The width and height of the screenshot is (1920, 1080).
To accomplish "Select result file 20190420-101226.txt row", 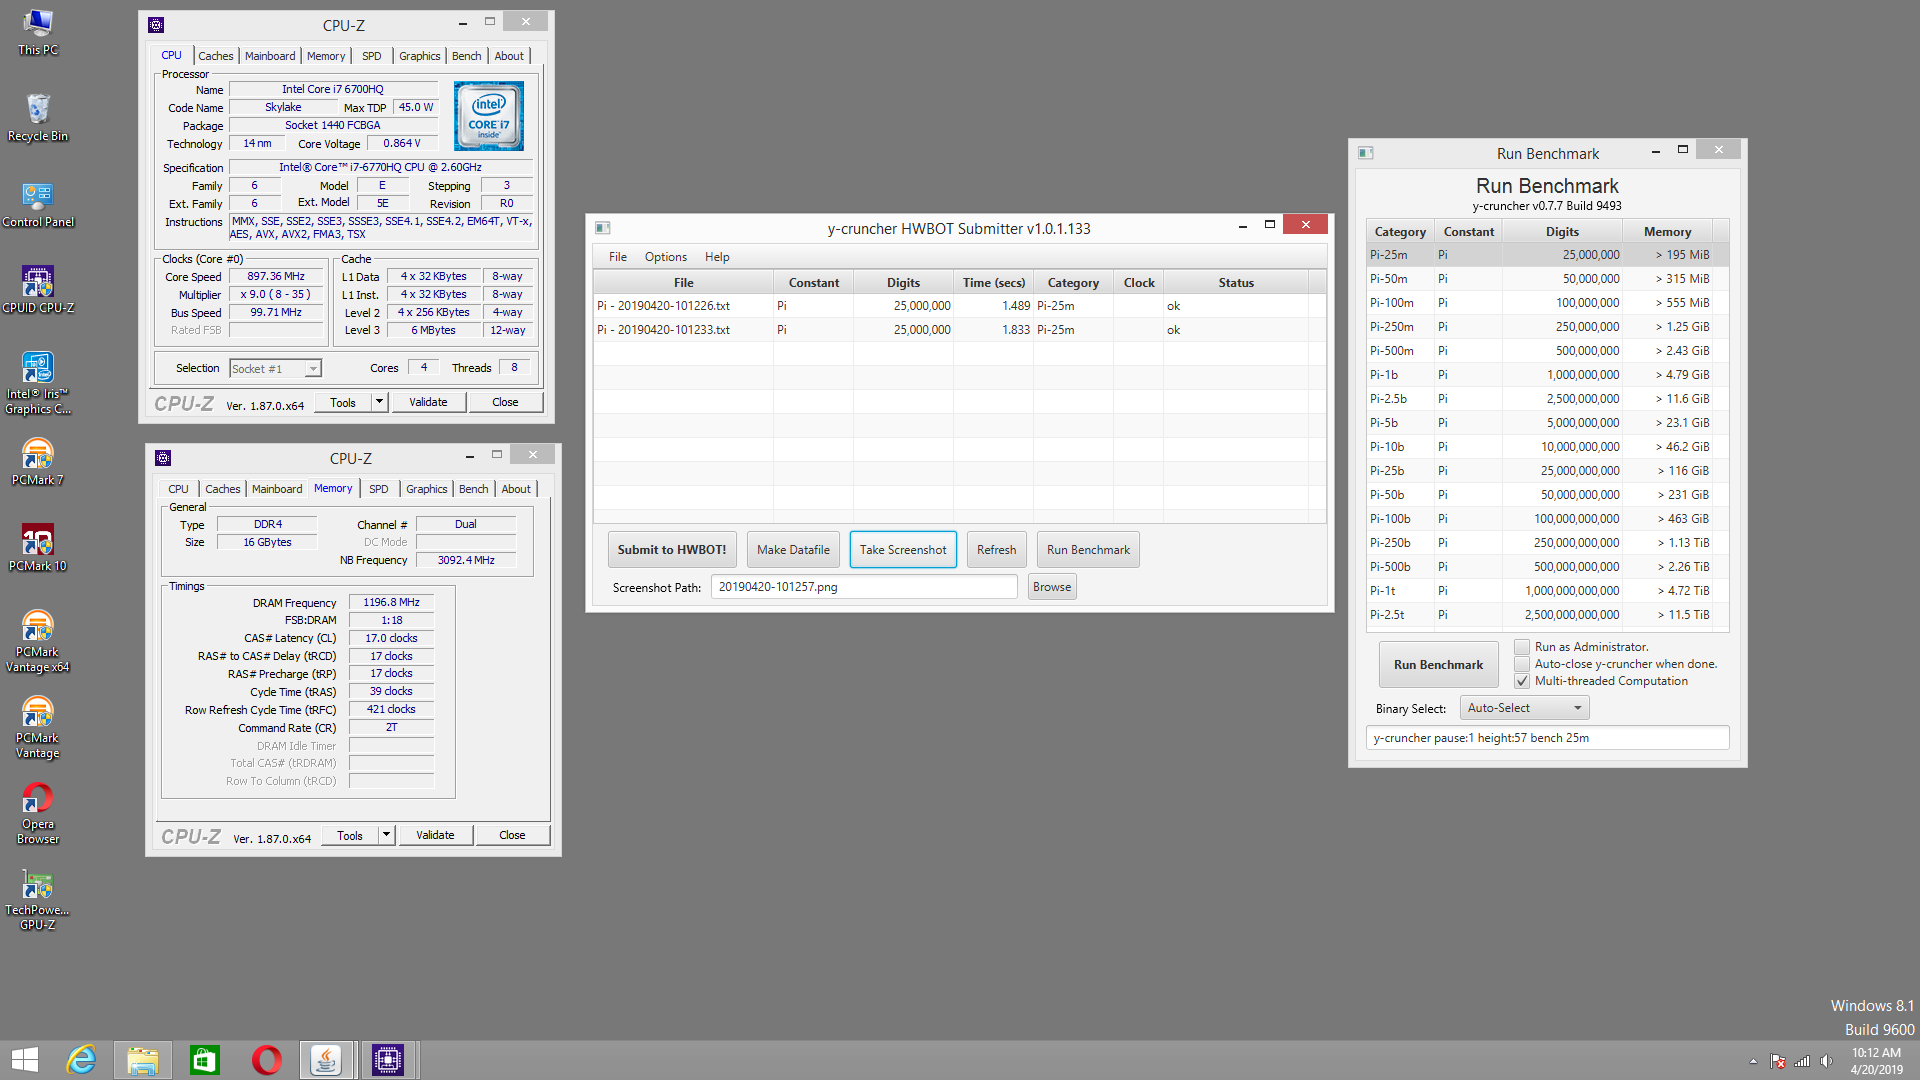I will [x=960, y=306].
